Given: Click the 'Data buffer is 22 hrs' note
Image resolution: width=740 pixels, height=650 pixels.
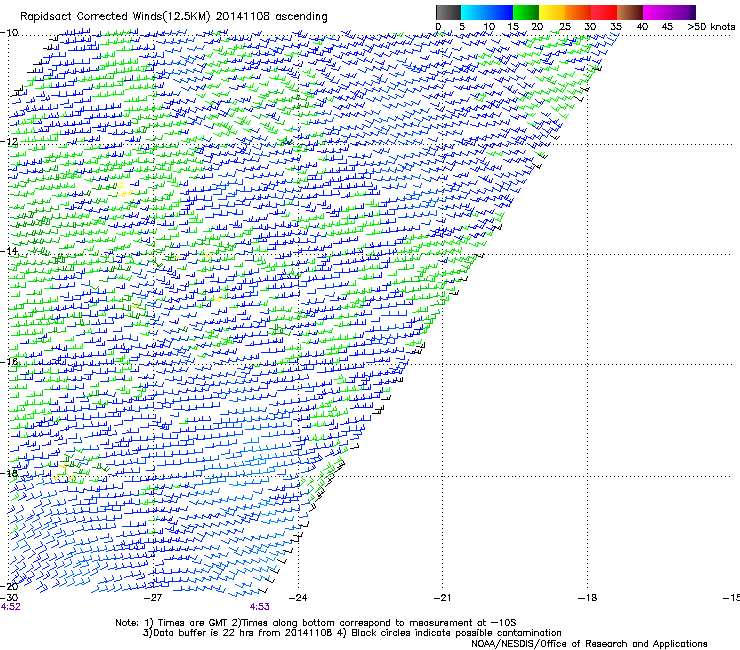Looking at the screenshot, I should pos(352,633).
